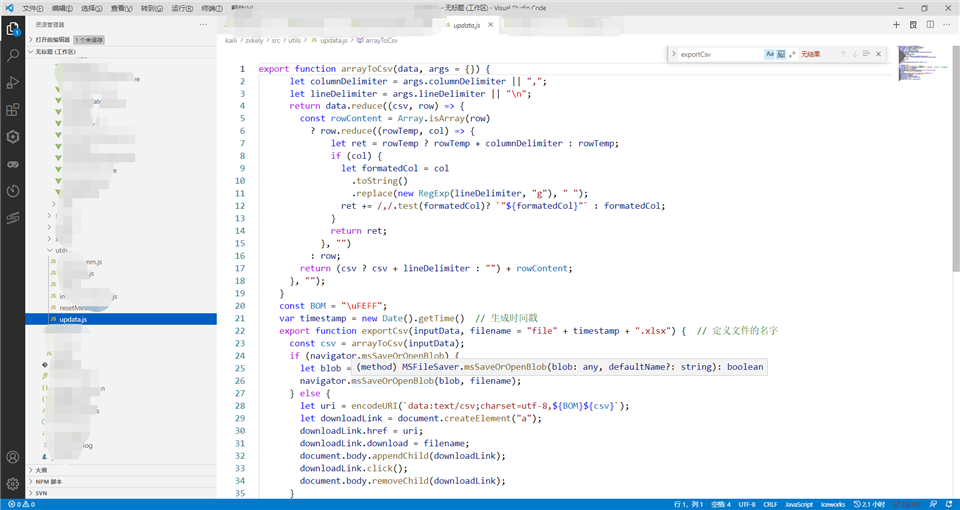960x510 pixels.
Task: Open the Run and Debug view
Action: click(12, 83)
